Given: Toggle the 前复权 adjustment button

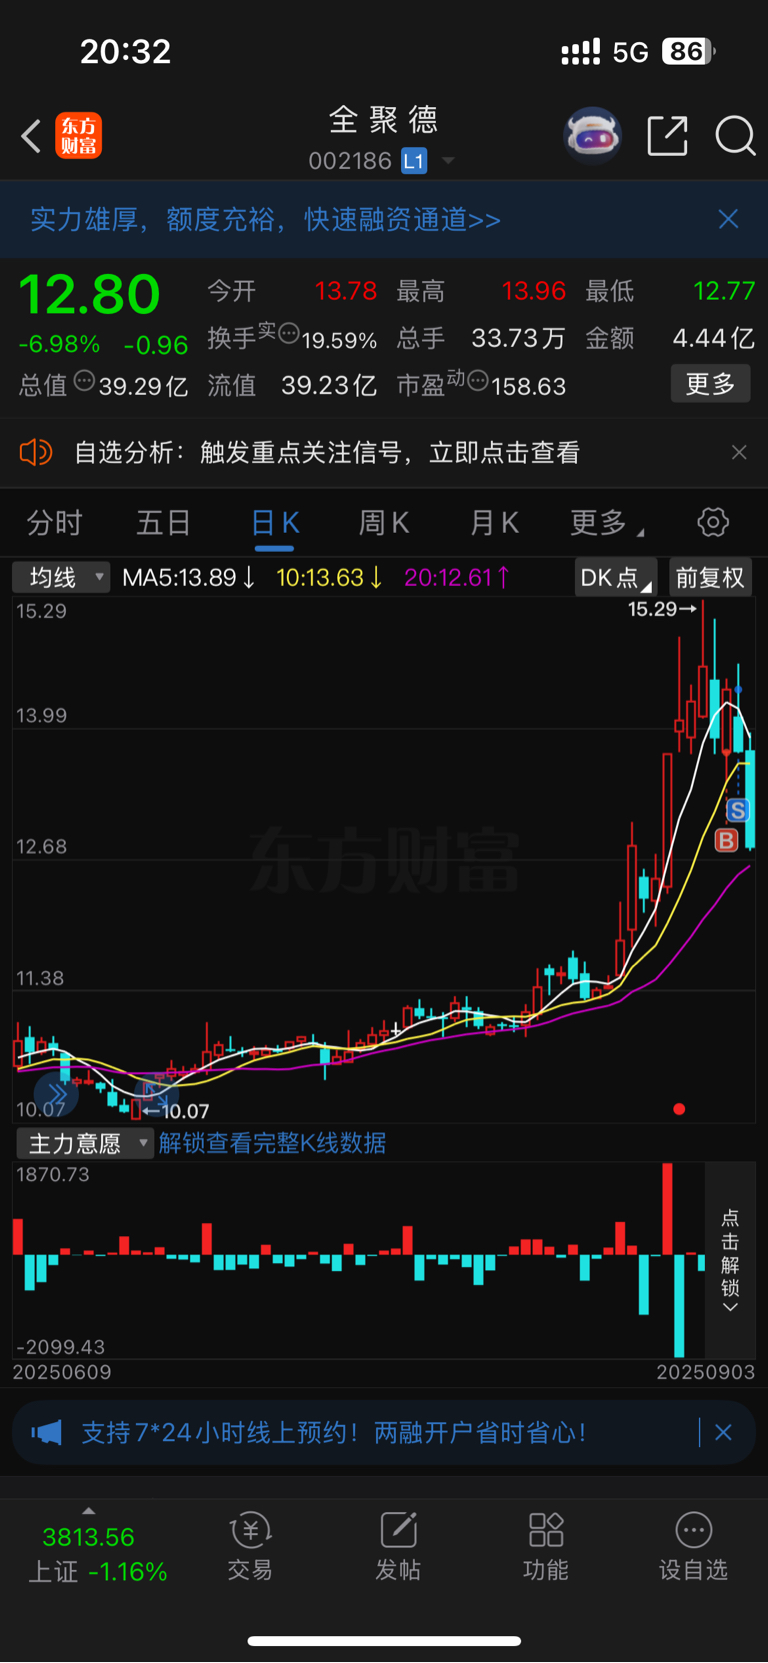Looking at the screenshot, I should click(710, 577).
